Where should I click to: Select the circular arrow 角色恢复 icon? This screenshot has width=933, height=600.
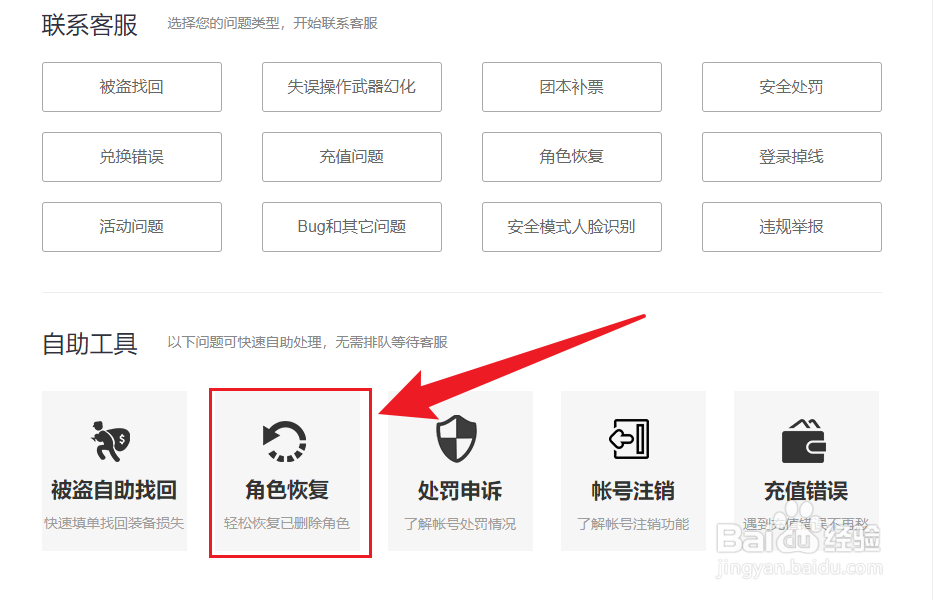coord(284,441)
